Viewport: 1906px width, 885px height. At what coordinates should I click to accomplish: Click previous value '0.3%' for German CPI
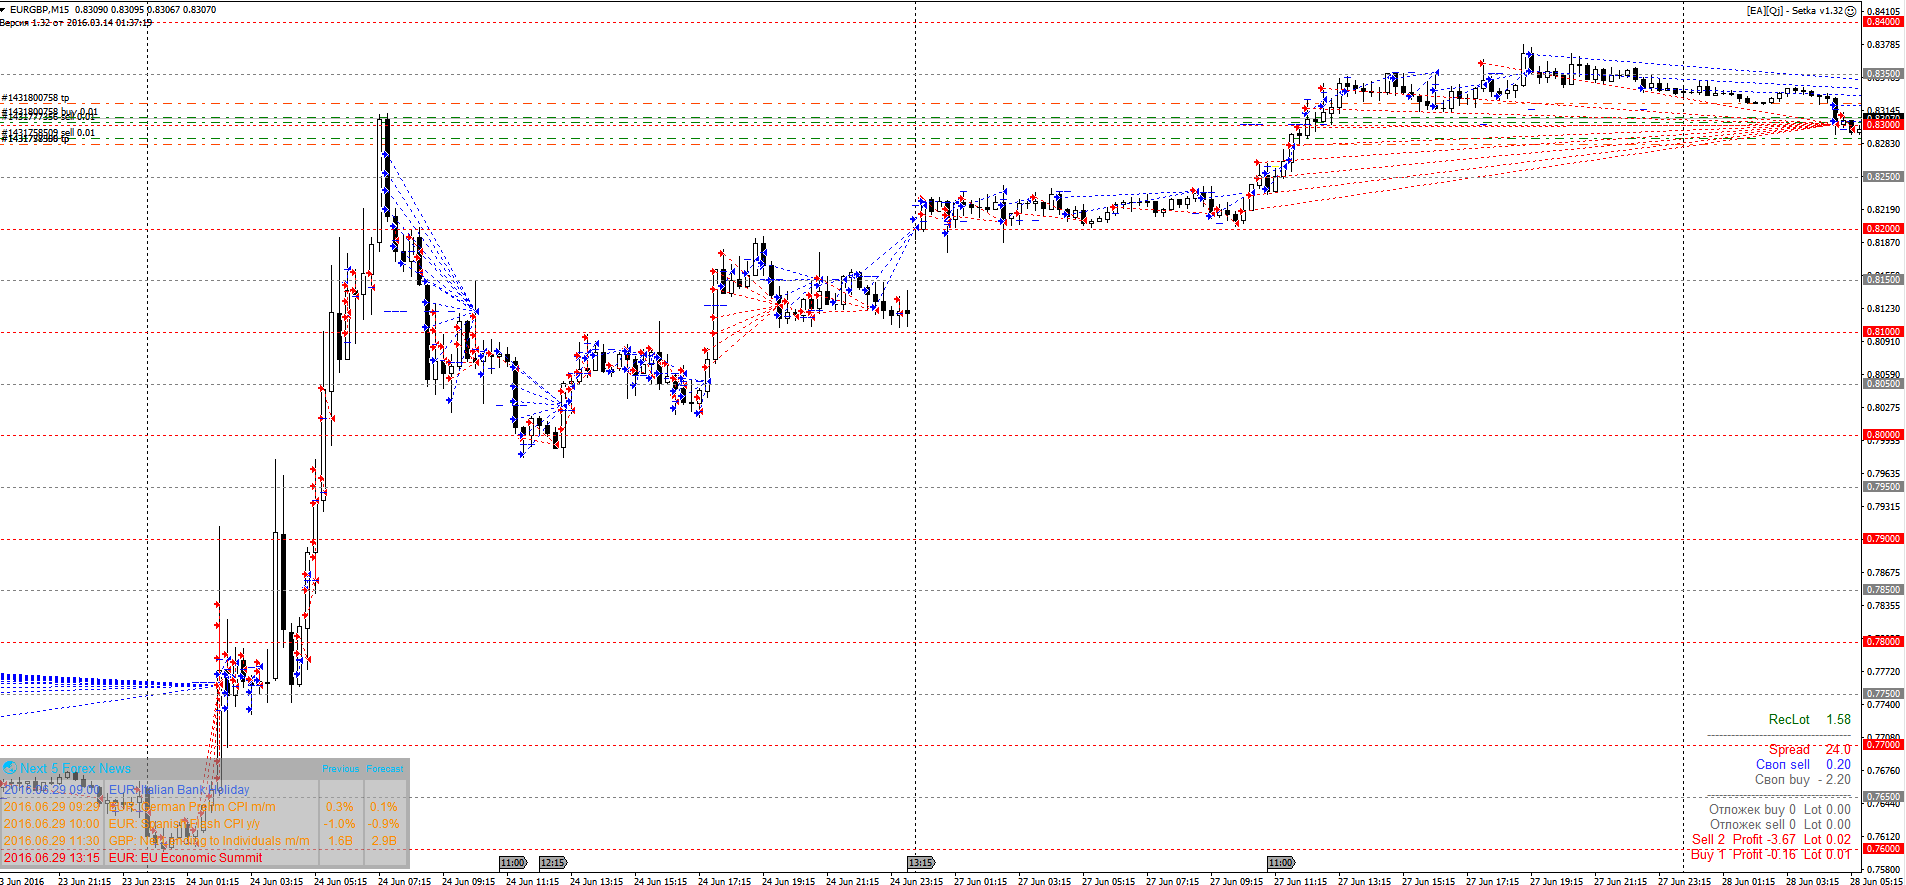point(340,807)
